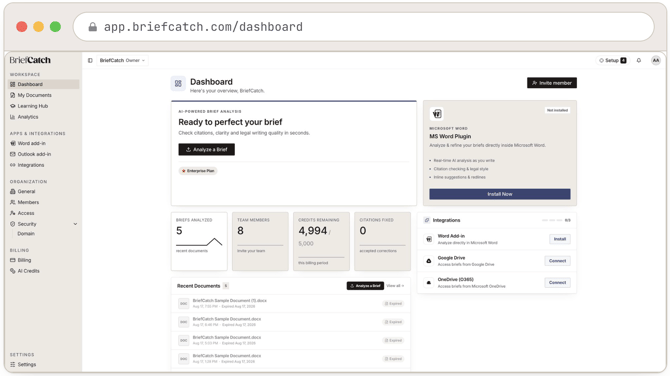The image size is (670, 376).
Task: Click the Learning Hub graduation cap icon
Action: (12, 106)
